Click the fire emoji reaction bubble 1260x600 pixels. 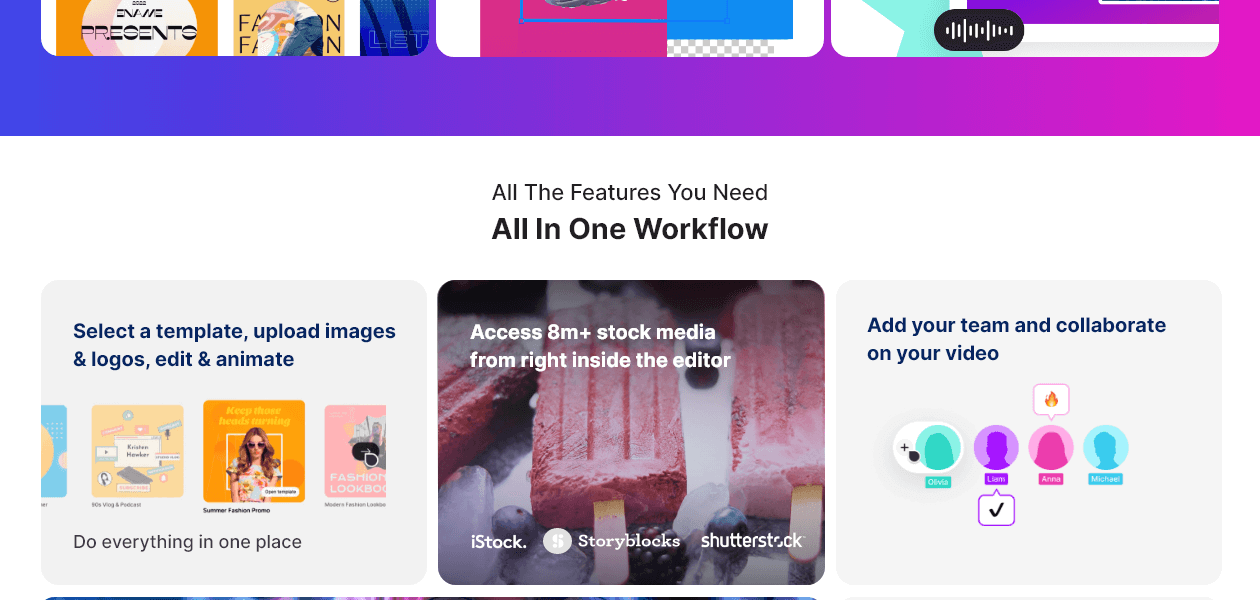coord(1051,400)
